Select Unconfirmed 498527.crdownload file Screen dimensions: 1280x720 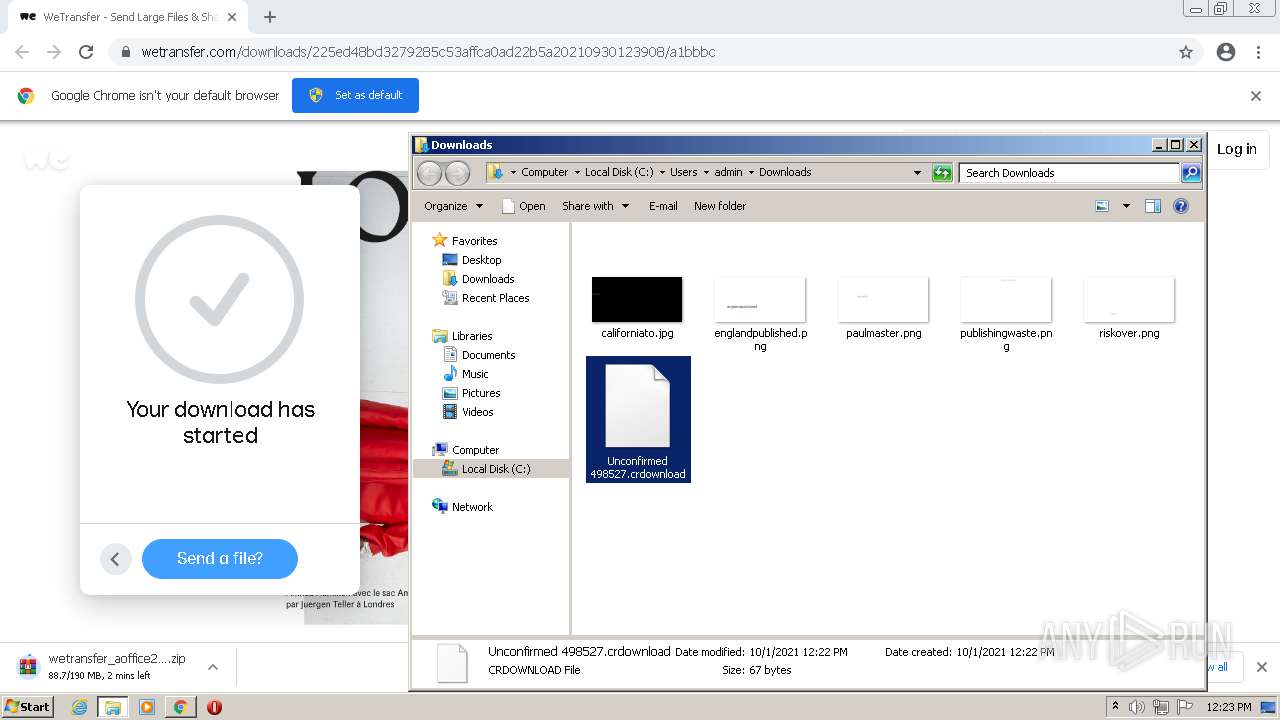[x=638, y=419]
